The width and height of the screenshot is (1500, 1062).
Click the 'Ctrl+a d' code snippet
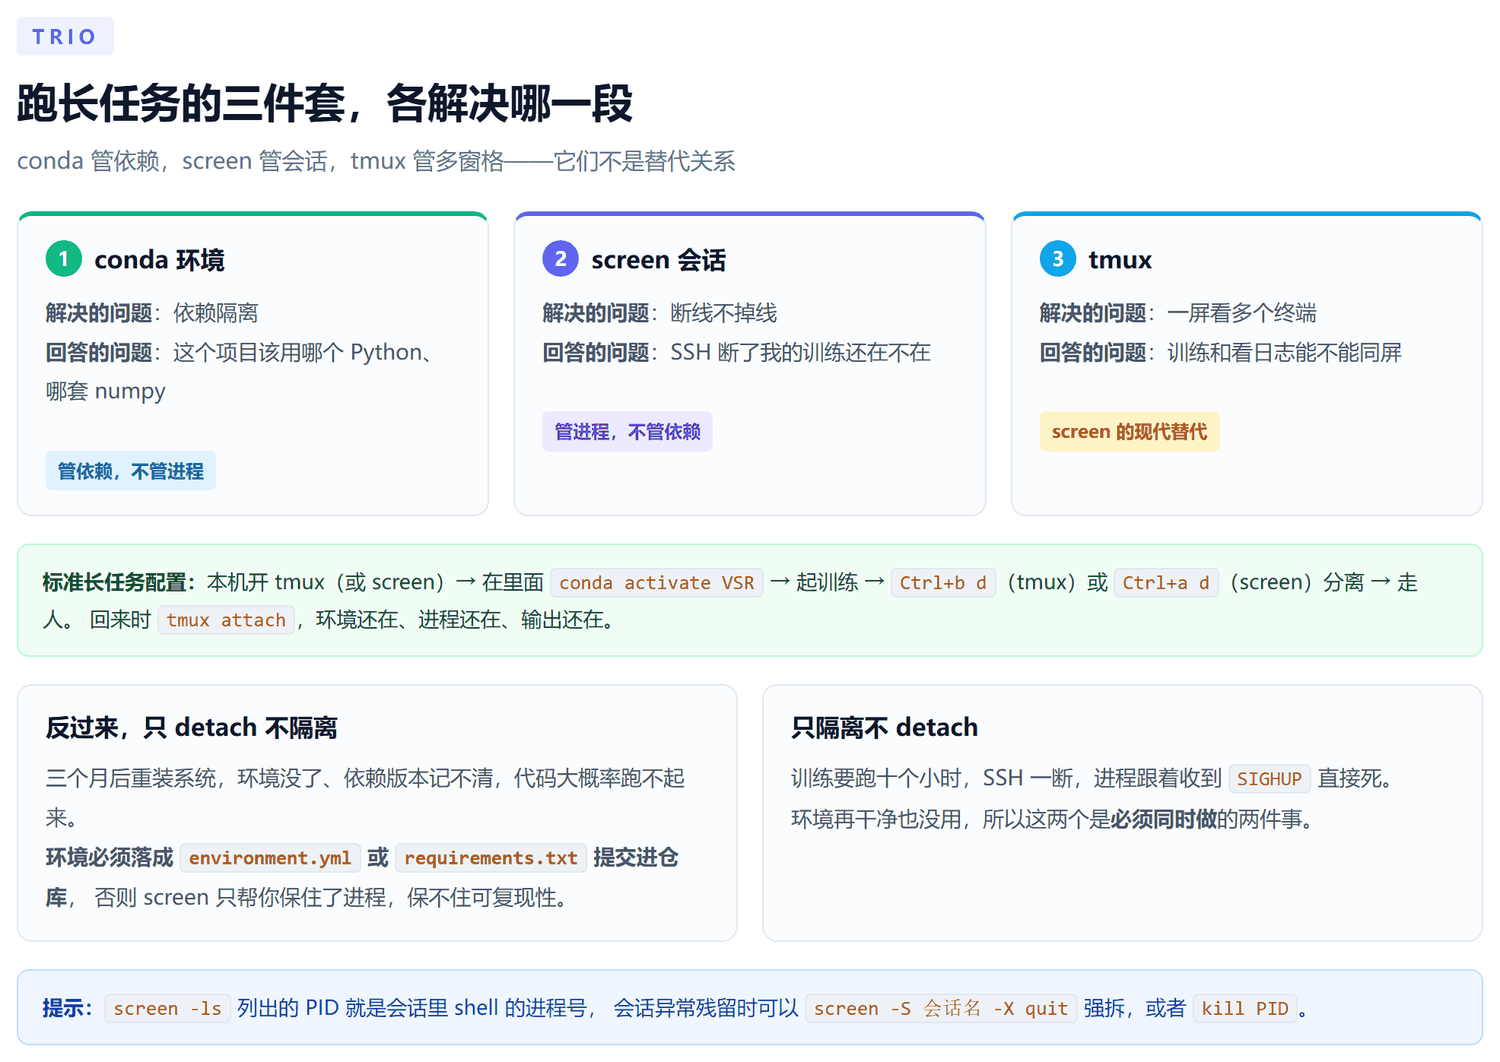(x=1166, y=582)
